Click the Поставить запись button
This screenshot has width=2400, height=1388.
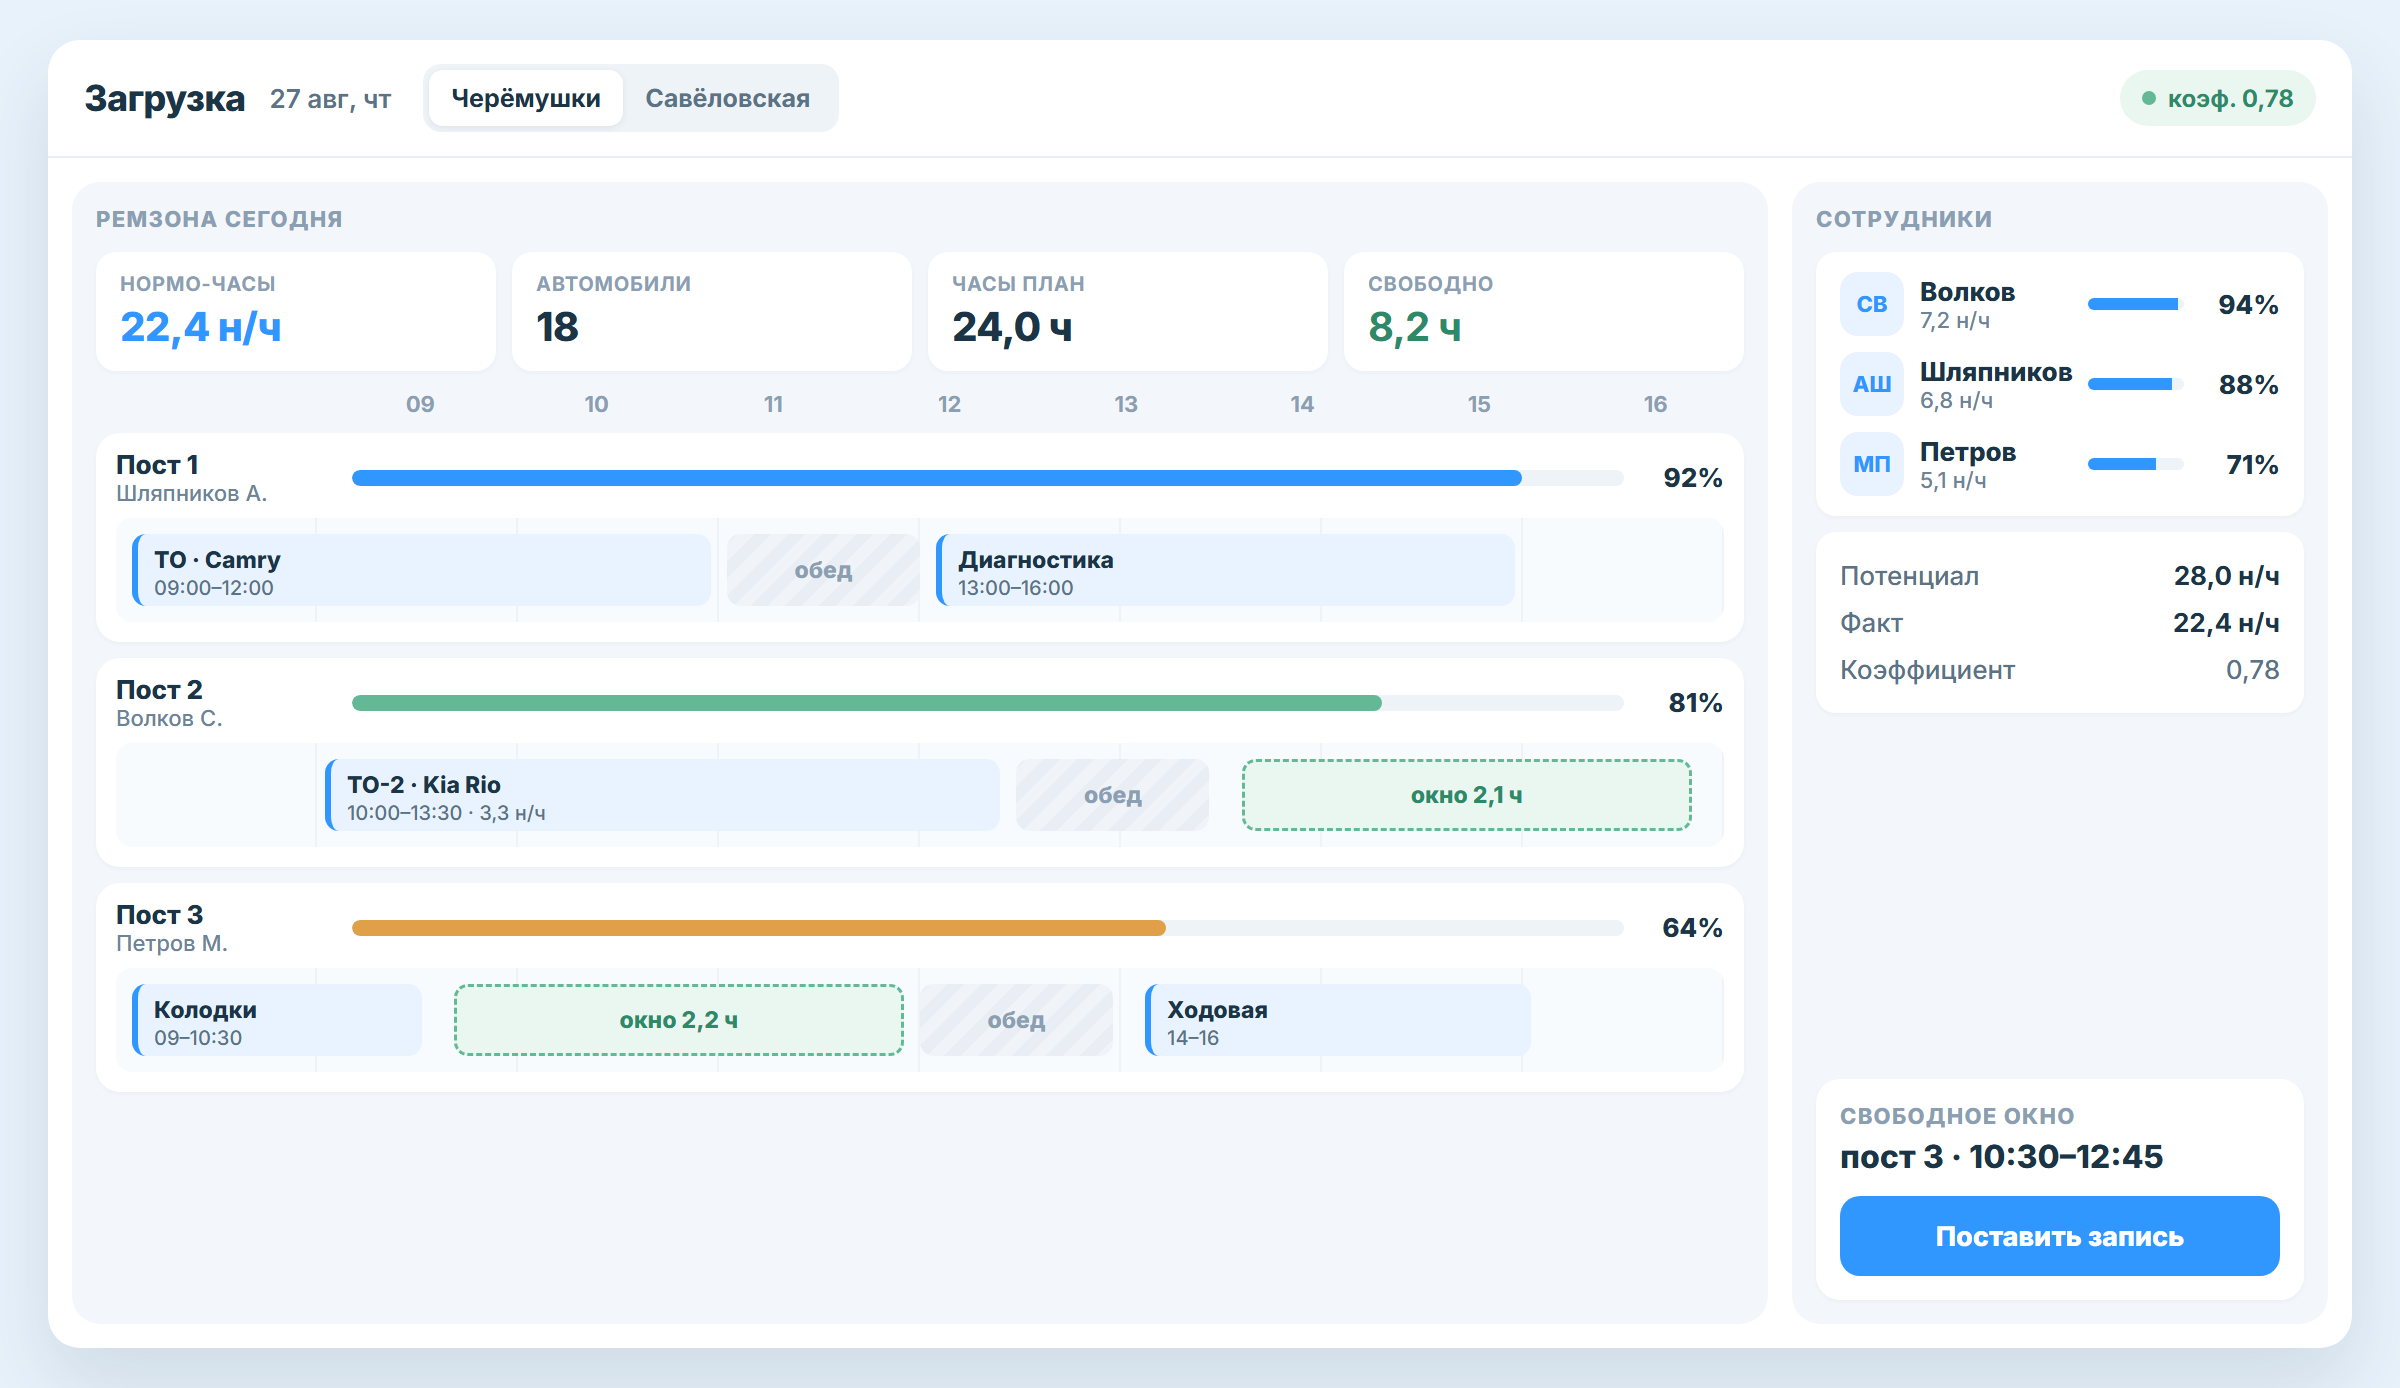2059,1236
